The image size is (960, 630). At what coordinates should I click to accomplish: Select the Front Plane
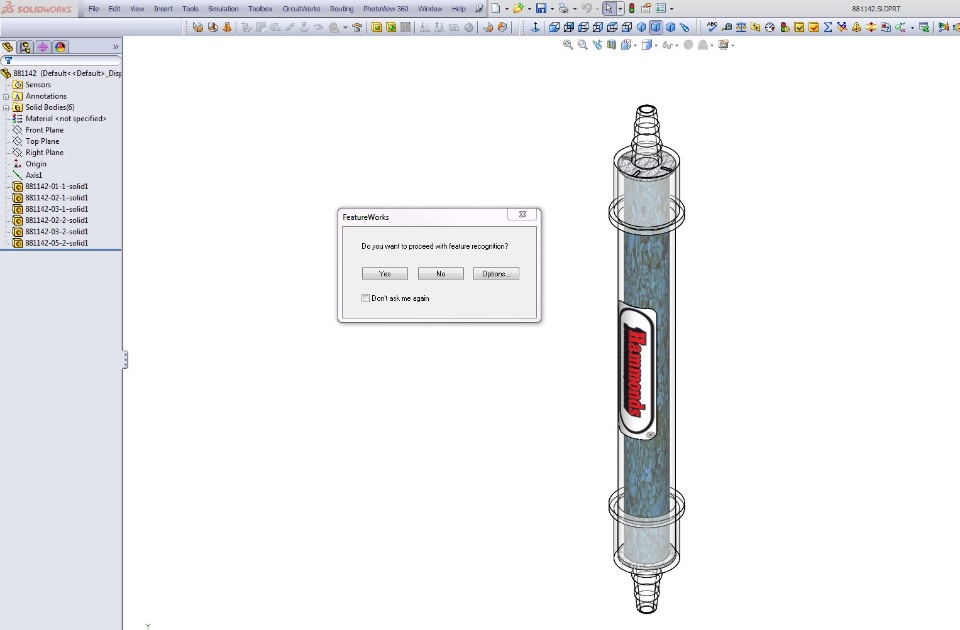(x=44, y=130)
